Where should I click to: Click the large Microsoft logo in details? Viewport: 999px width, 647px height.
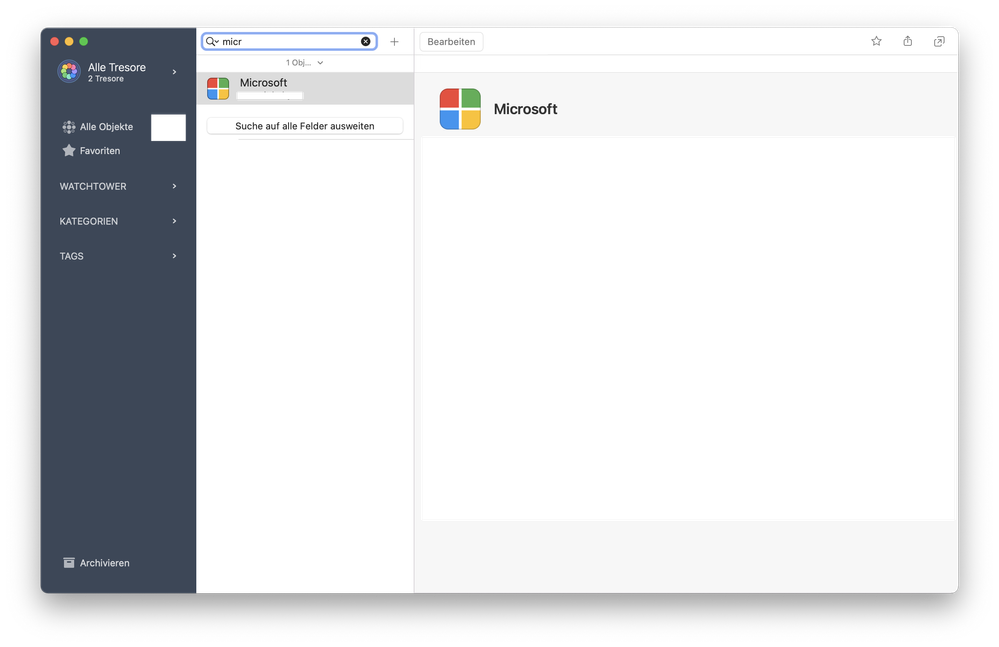coord(460,109)
